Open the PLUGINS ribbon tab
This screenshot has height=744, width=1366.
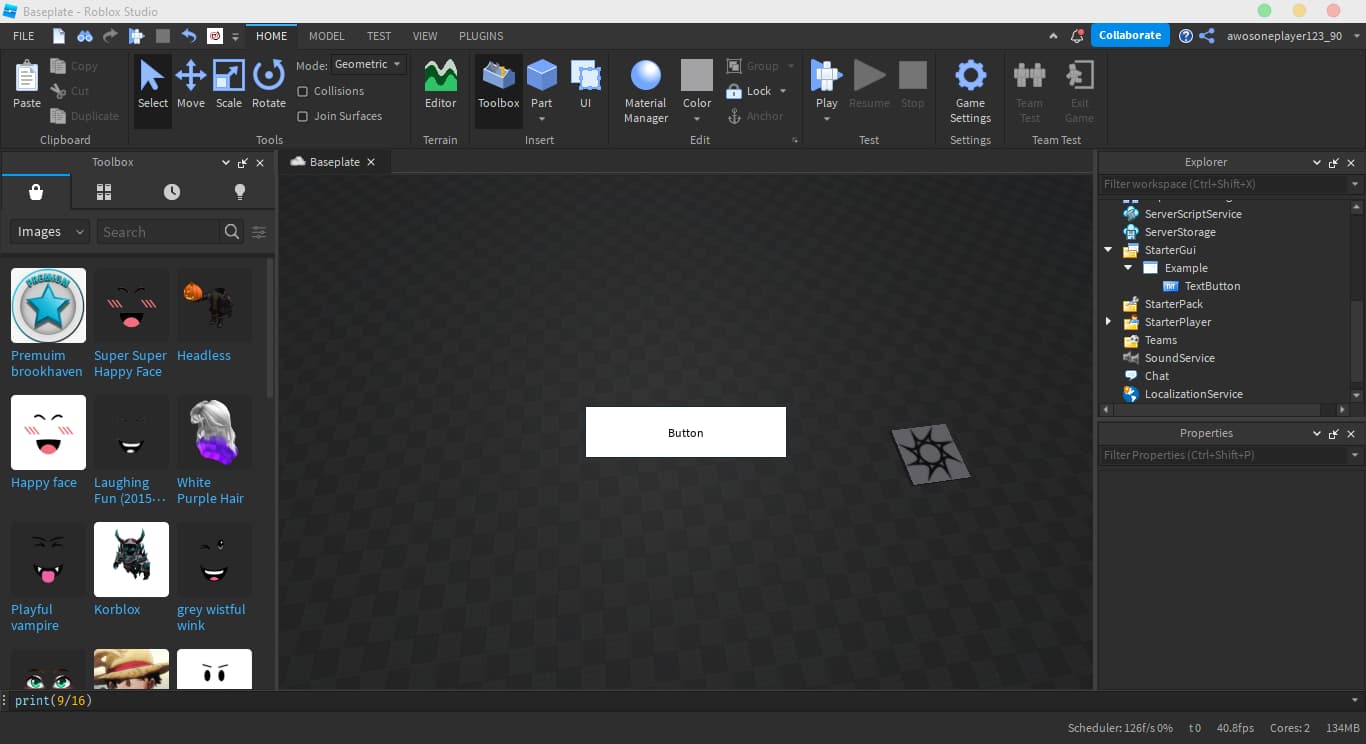click(x=481, y=36)
